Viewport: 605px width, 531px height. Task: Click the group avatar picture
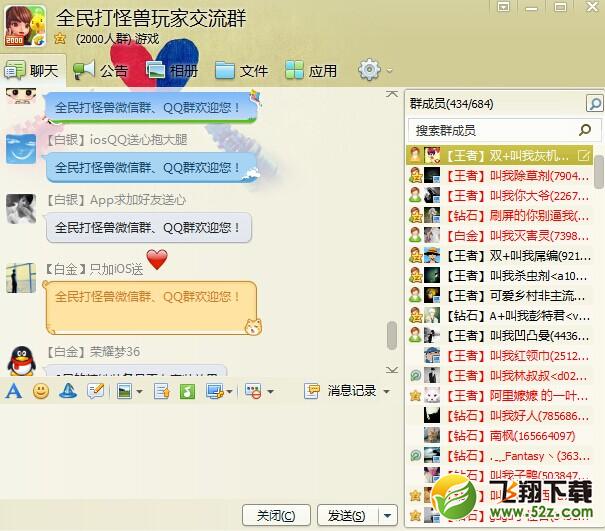coord(25,26)
